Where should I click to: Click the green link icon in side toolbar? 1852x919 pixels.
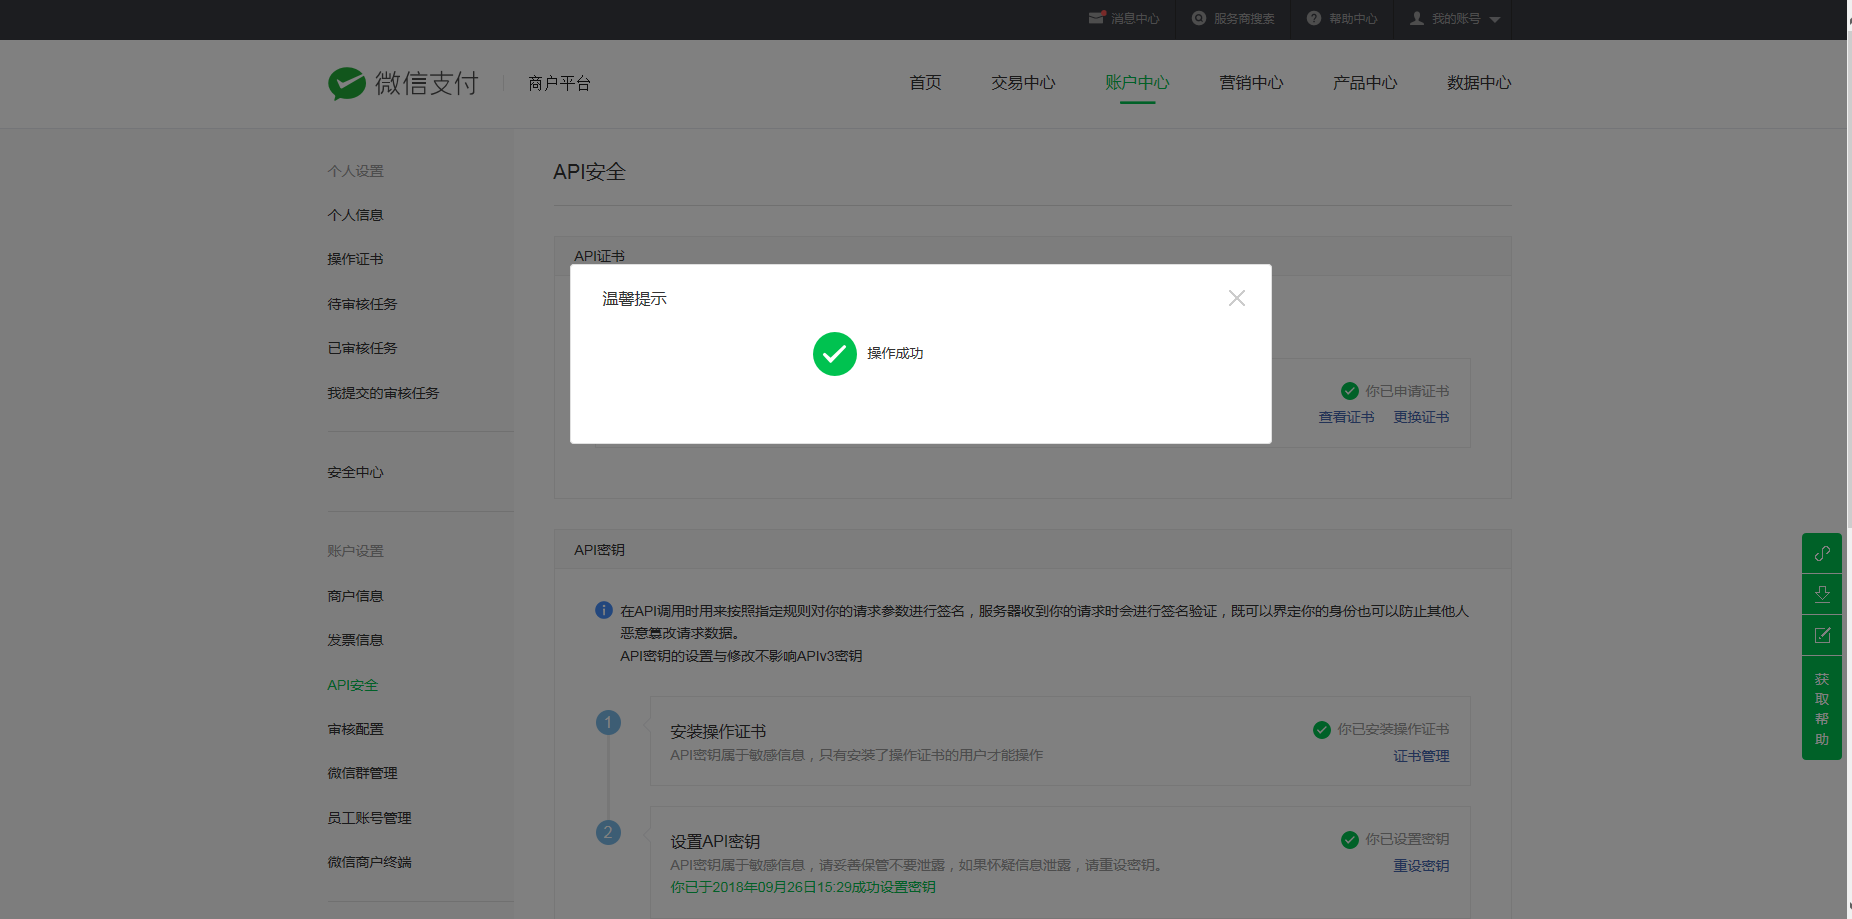(x=1822, y=553)
